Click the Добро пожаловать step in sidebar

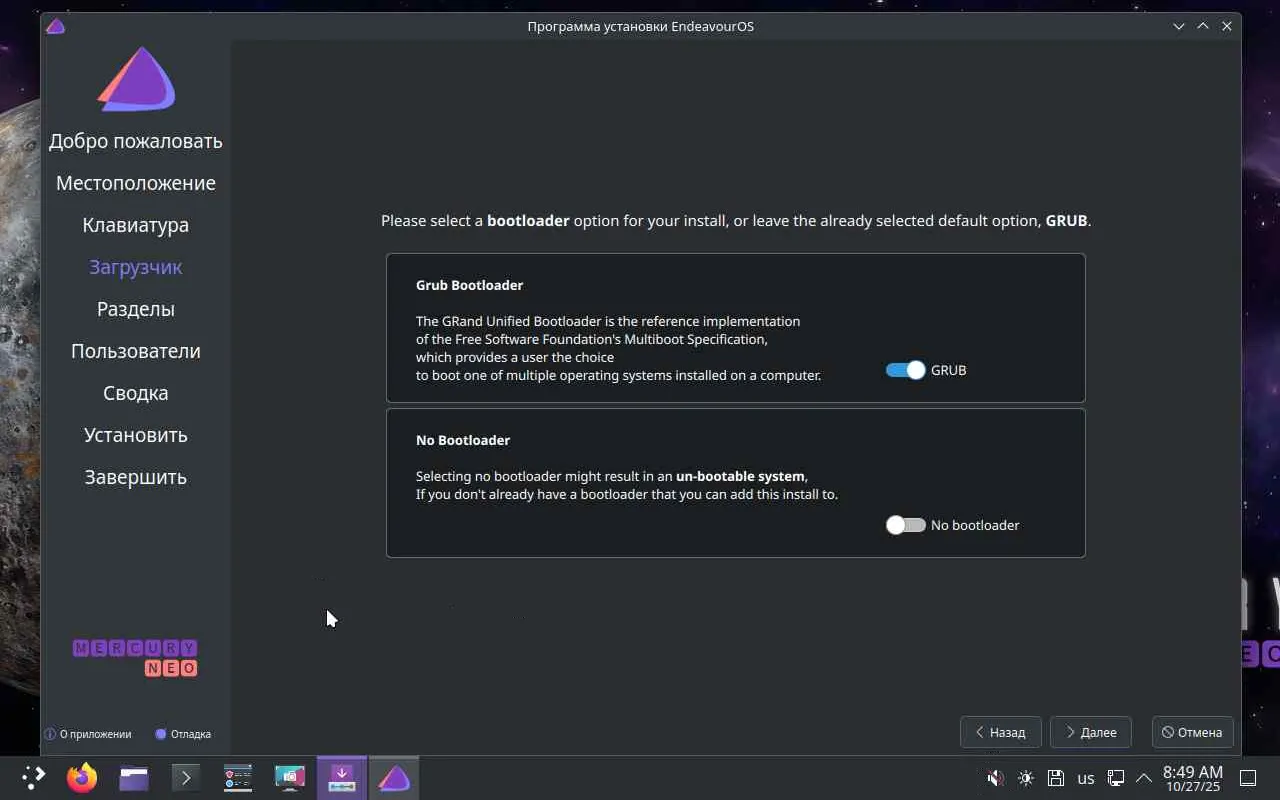136,141
